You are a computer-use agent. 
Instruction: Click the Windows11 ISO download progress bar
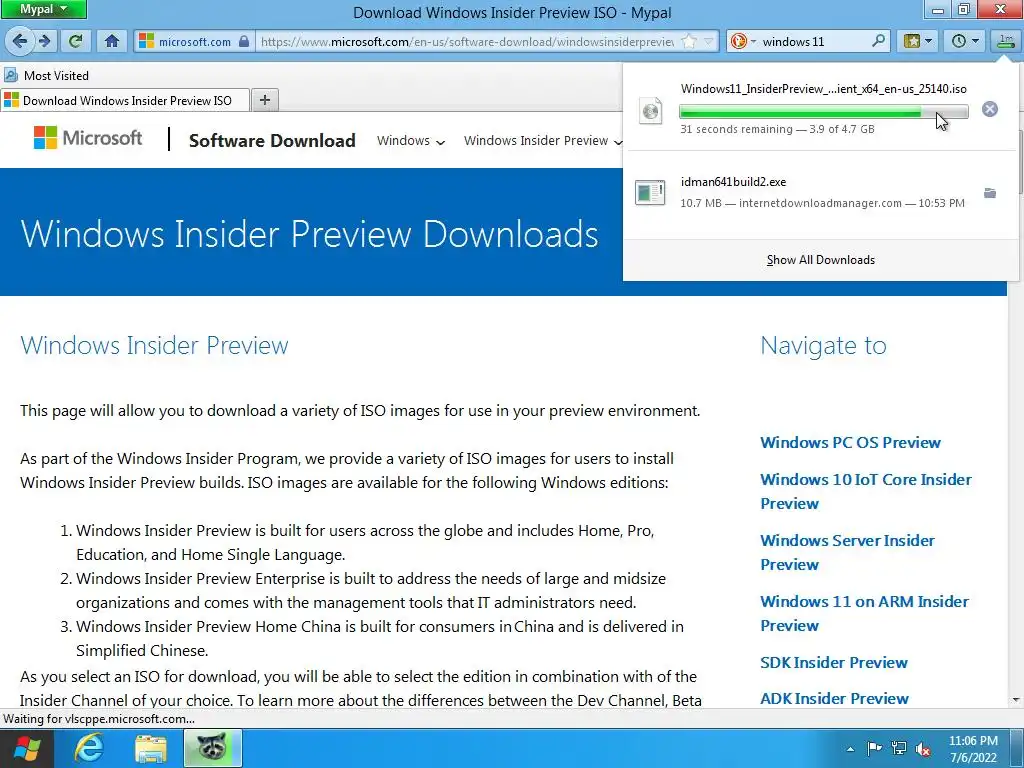point(824,112)
